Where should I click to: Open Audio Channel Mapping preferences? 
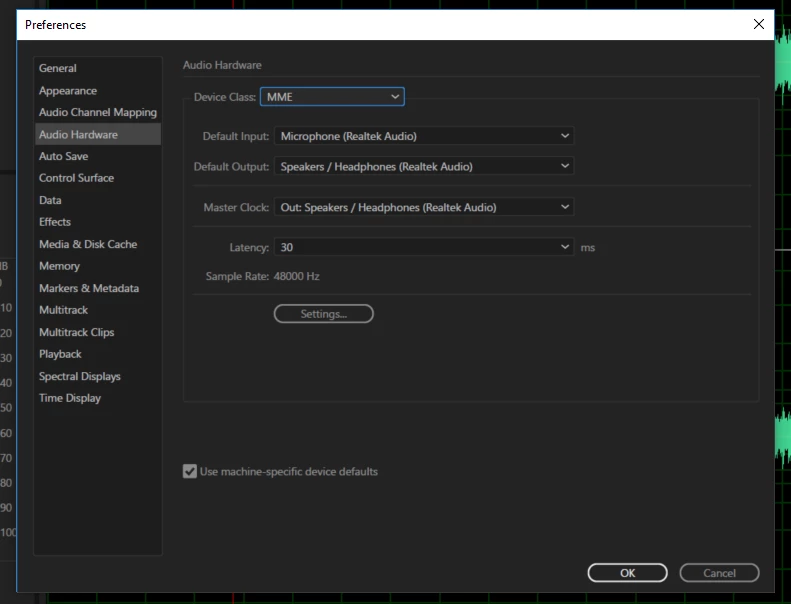click(x=97, y=113)
